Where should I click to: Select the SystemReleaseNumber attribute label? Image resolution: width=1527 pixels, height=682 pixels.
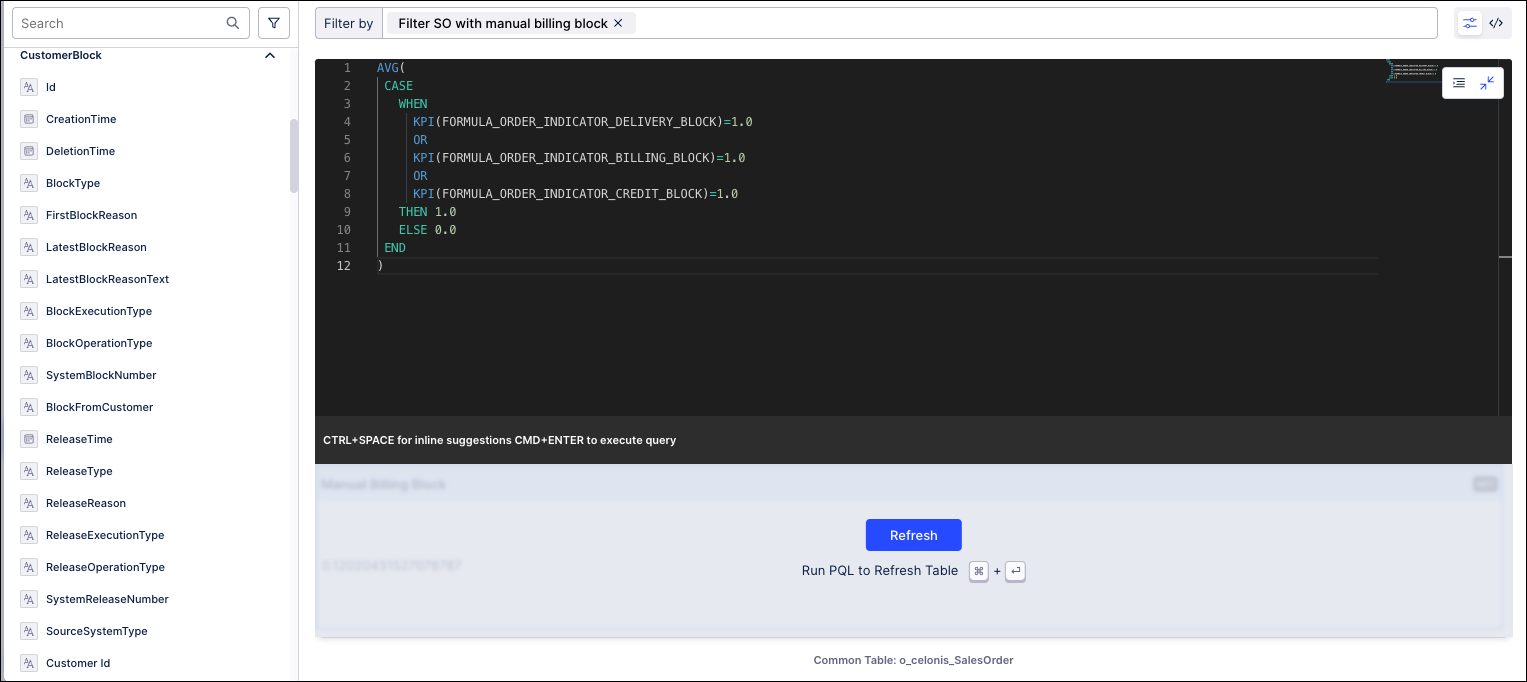click(107, 599)
